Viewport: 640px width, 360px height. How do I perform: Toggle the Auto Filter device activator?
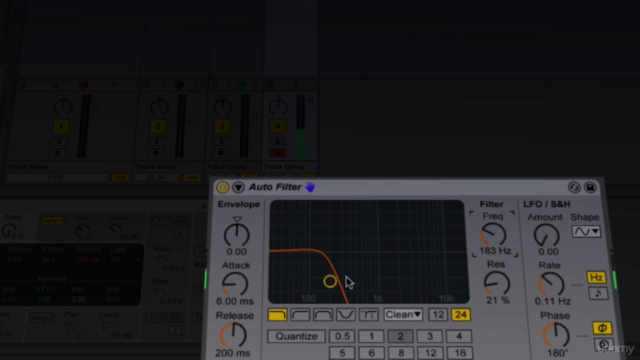[222, 187]
